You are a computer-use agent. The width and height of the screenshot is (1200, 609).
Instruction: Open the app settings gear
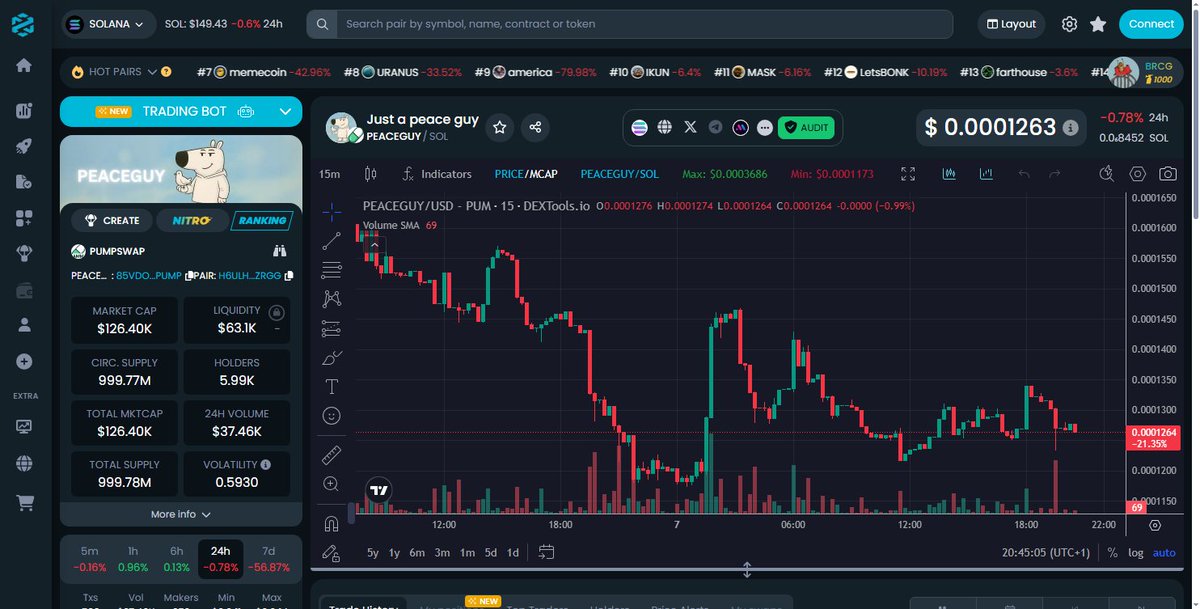pos(1069,24)
